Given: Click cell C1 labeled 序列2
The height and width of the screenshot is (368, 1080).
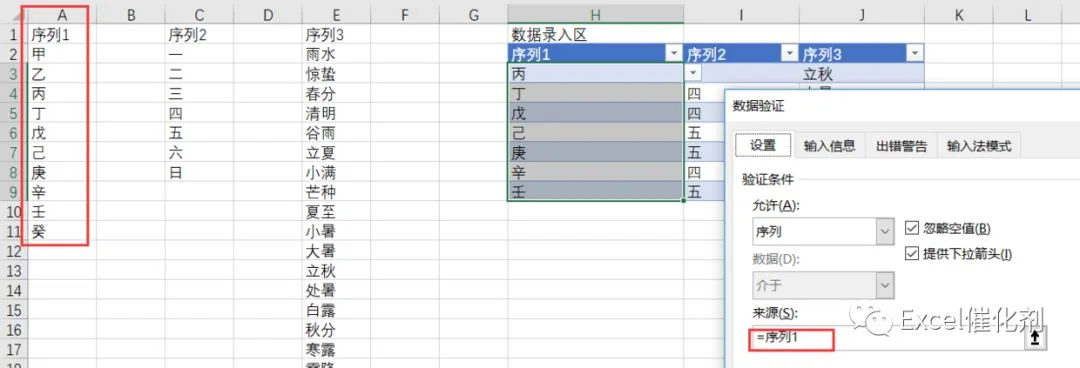Looking at the screenshot, I should [199, 34].
